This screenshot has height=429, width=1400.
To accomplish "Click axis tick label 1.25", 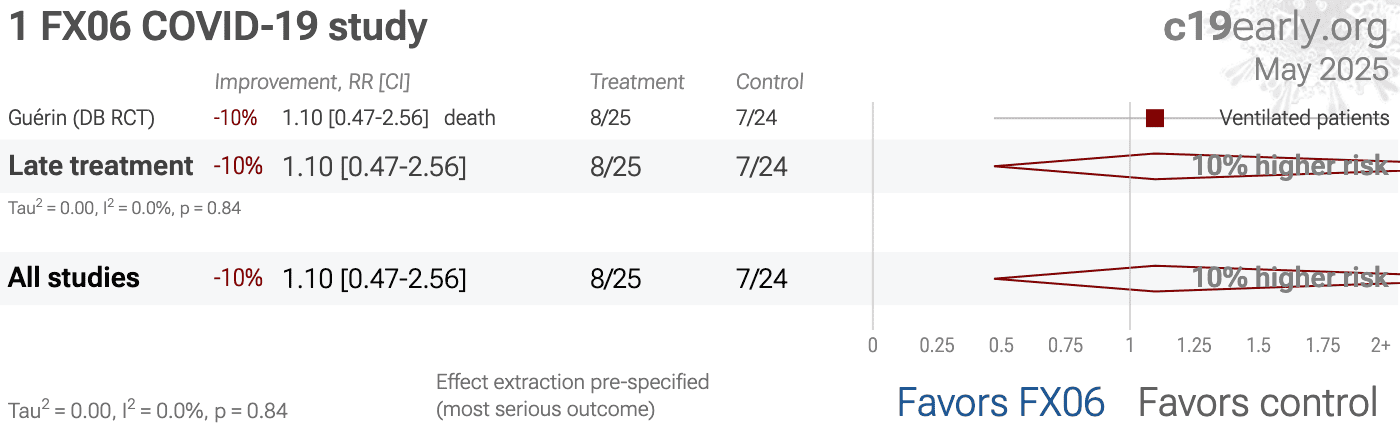I will [x=1194, y=346].
